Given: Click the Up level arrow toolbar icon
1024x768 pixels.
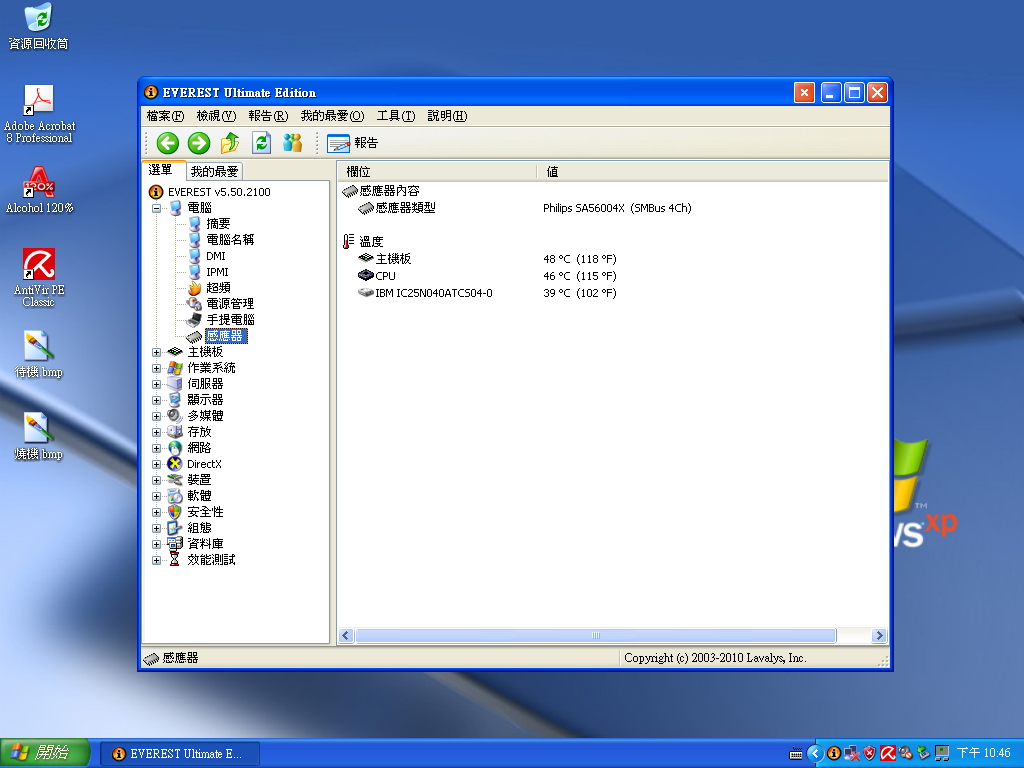Looking at the screenshot, I should pyautogui.click(x=230, y=143).
